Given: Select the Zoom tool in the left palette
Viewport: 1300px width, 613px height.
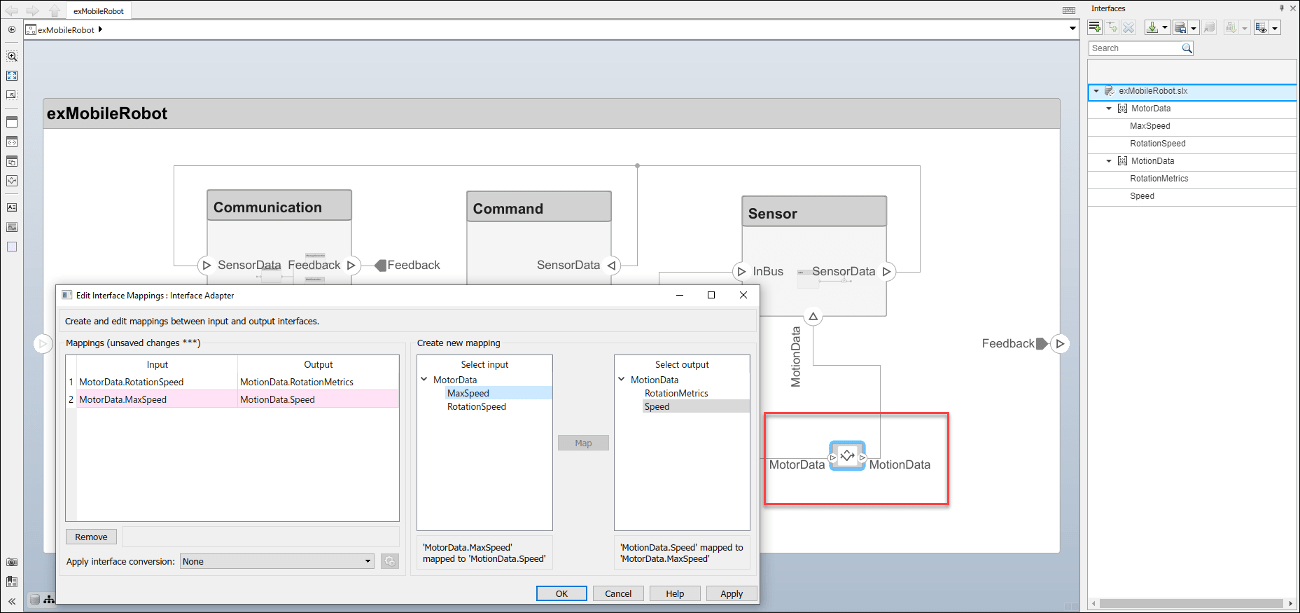Looking at the screenshot, I should [11, 56].
